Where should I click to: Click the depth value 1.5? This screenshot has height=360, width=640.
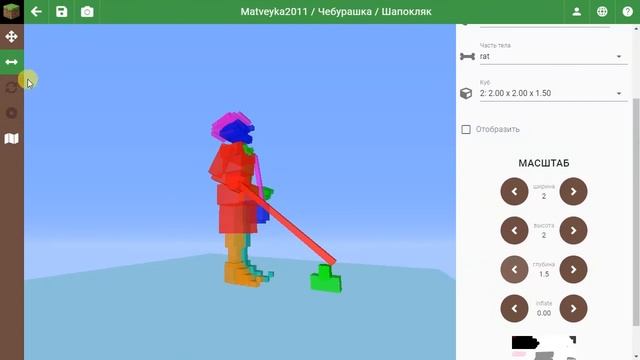point(544,274)
